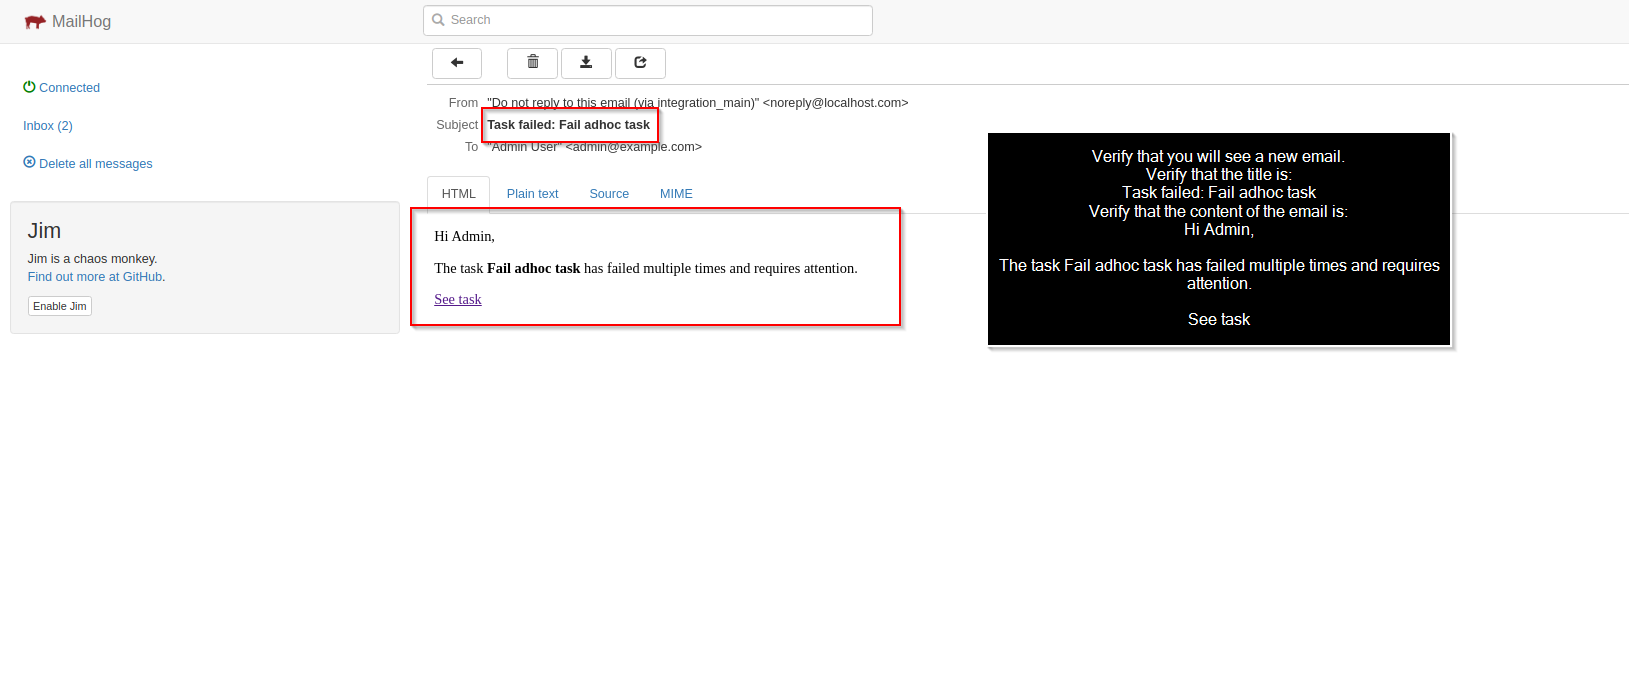Release the message with share-arrow icon

640,63
